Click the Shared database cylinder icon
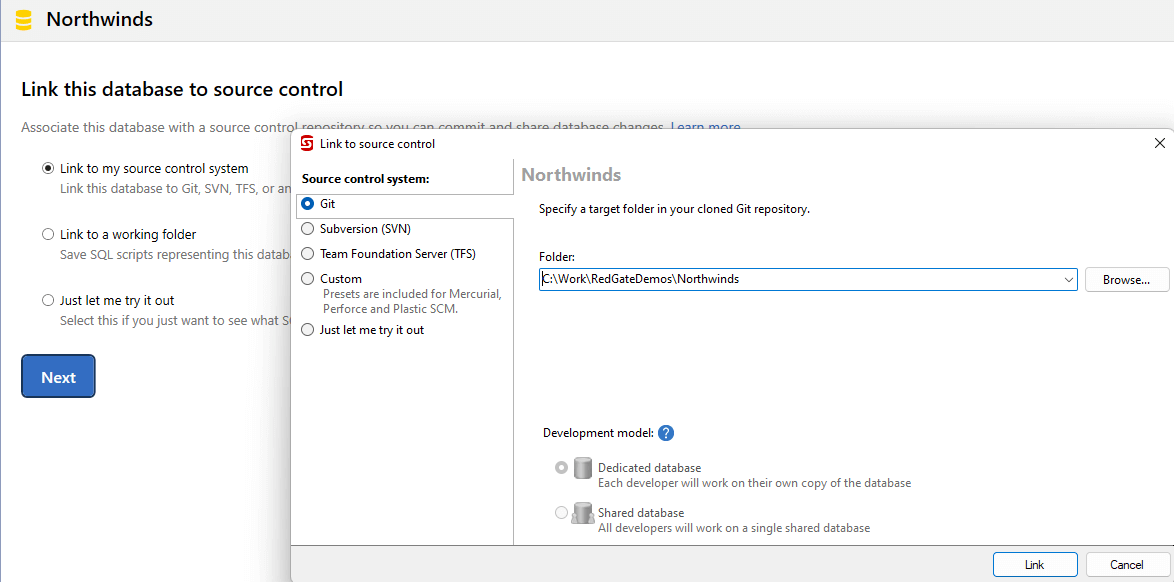 [x=583, y=513]
